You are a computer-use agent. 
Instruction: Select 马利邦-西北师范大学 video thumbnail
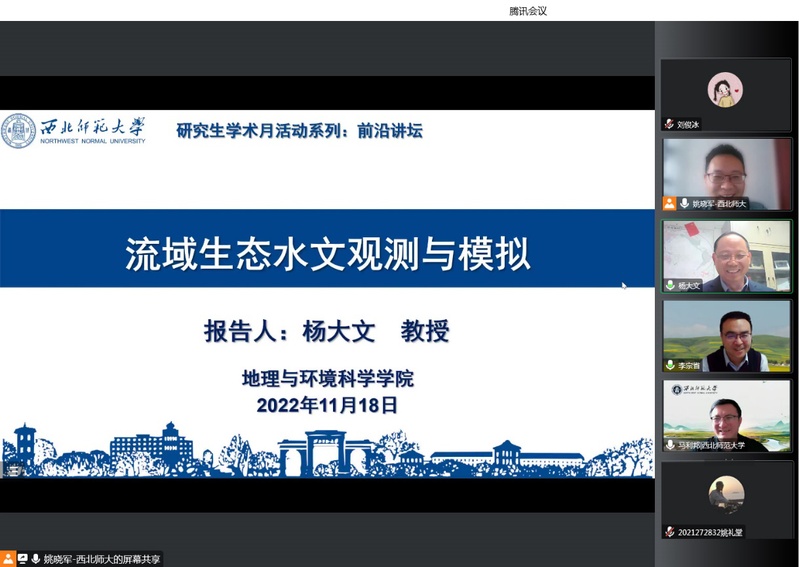(x=726, y=413)
